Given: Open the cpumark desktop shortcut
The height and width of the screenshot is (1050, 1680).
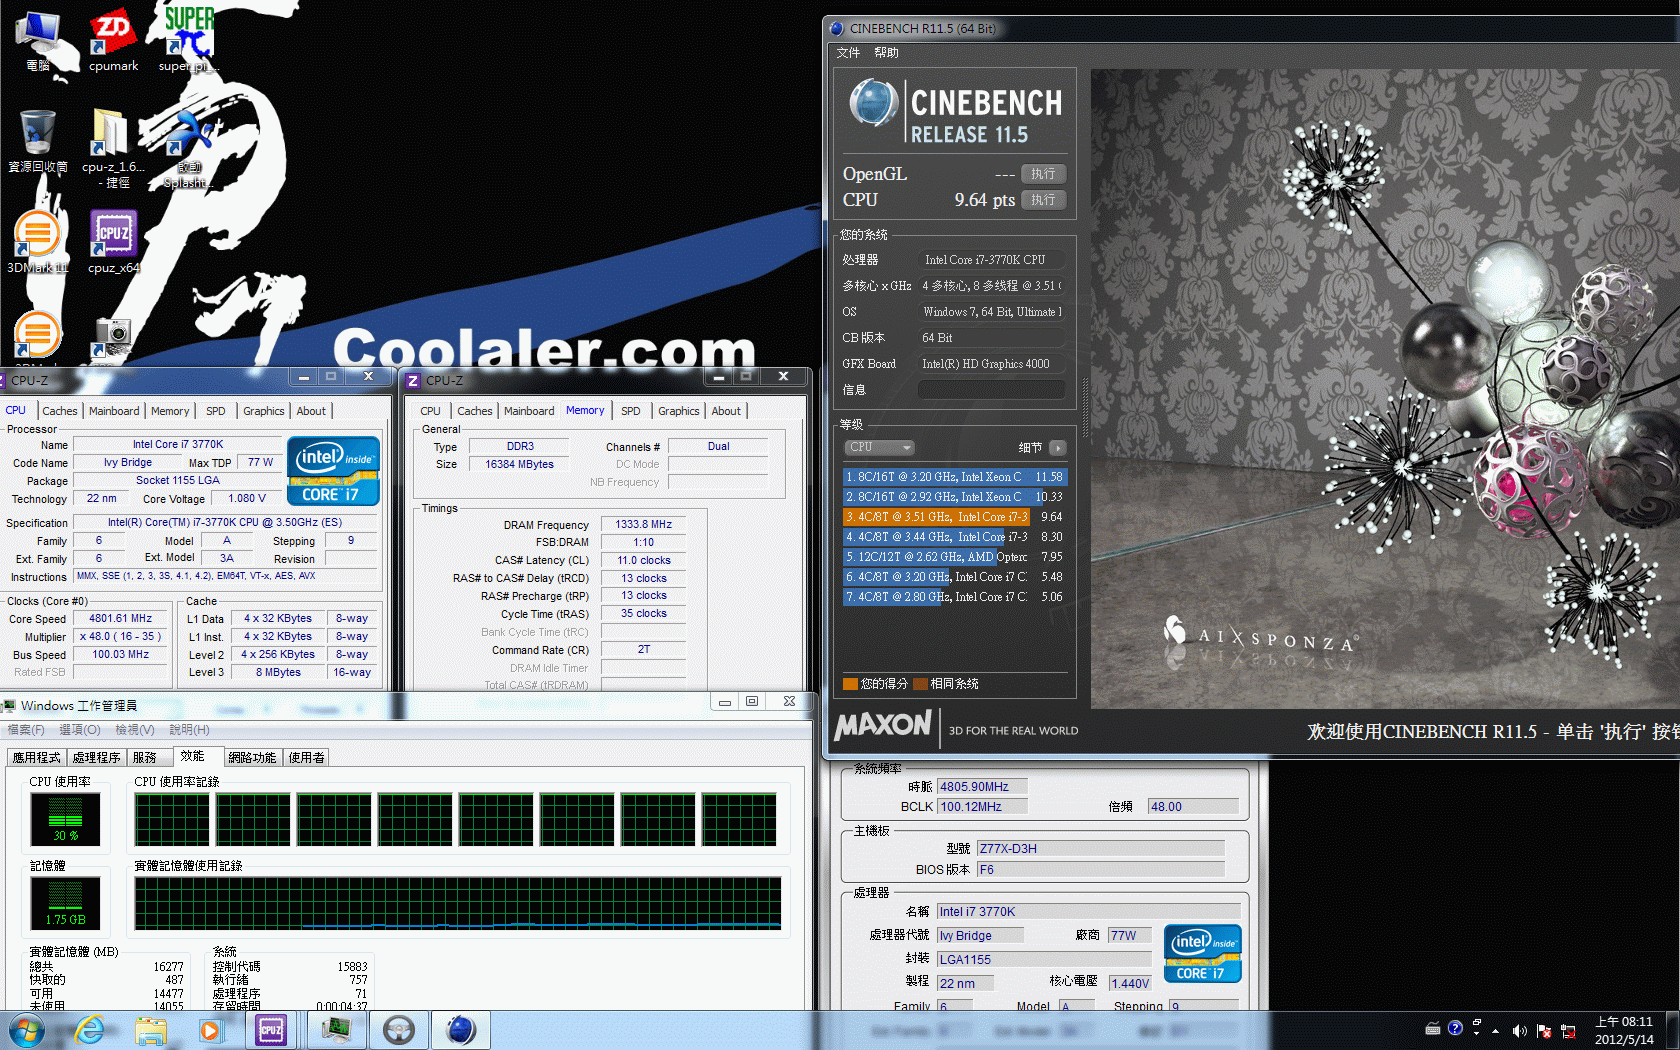Looking at the screenshot, I should pyautogui.click(x=113, y=38).
